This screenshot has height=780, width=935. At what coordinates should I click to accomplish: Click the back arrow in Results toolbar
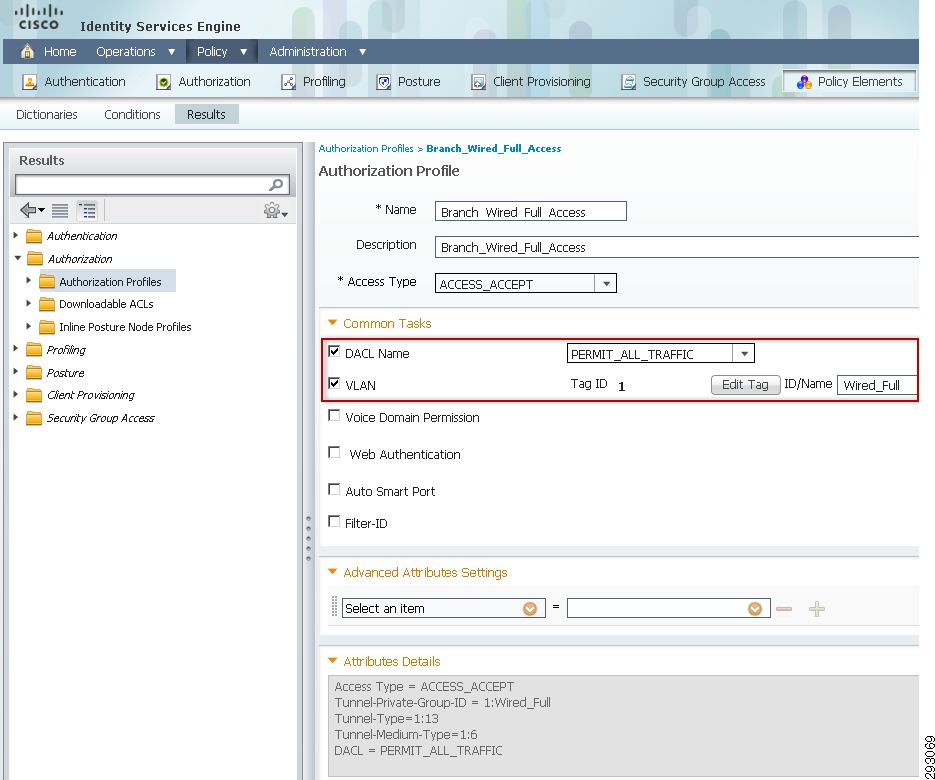(x=32, y=210)
